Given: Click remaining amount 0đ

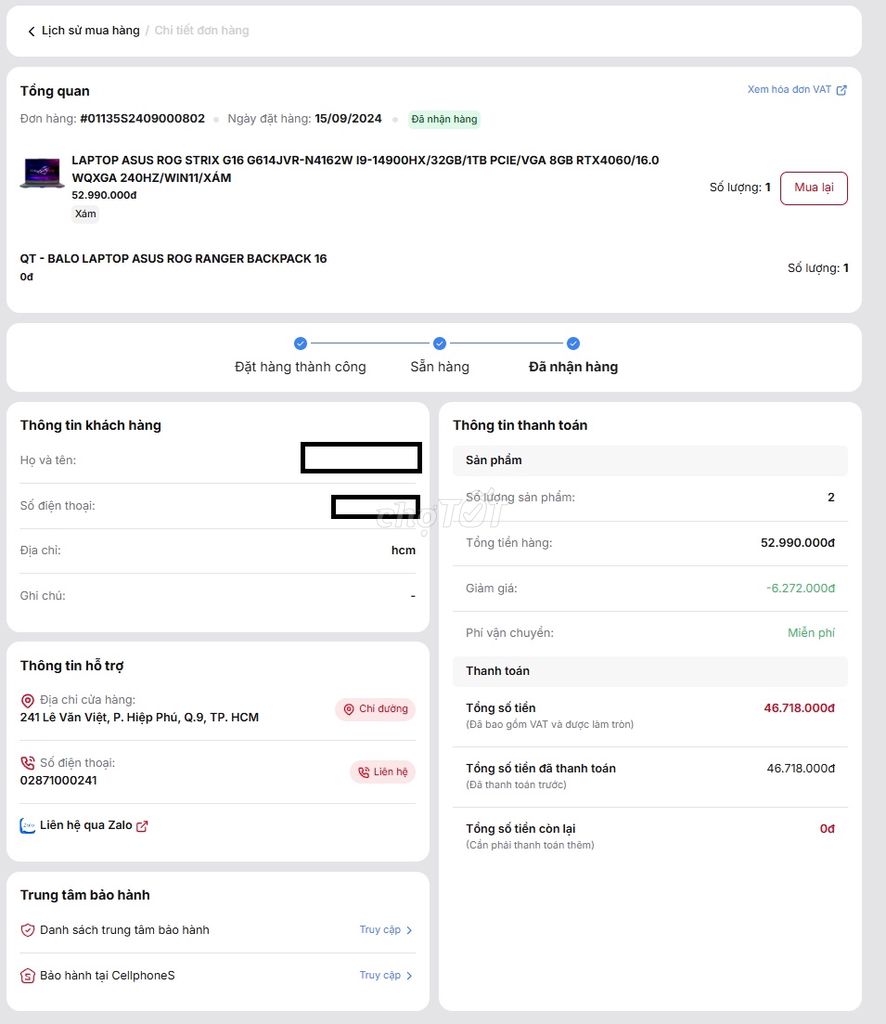Looking at the screenshot, I should (827, 829).
